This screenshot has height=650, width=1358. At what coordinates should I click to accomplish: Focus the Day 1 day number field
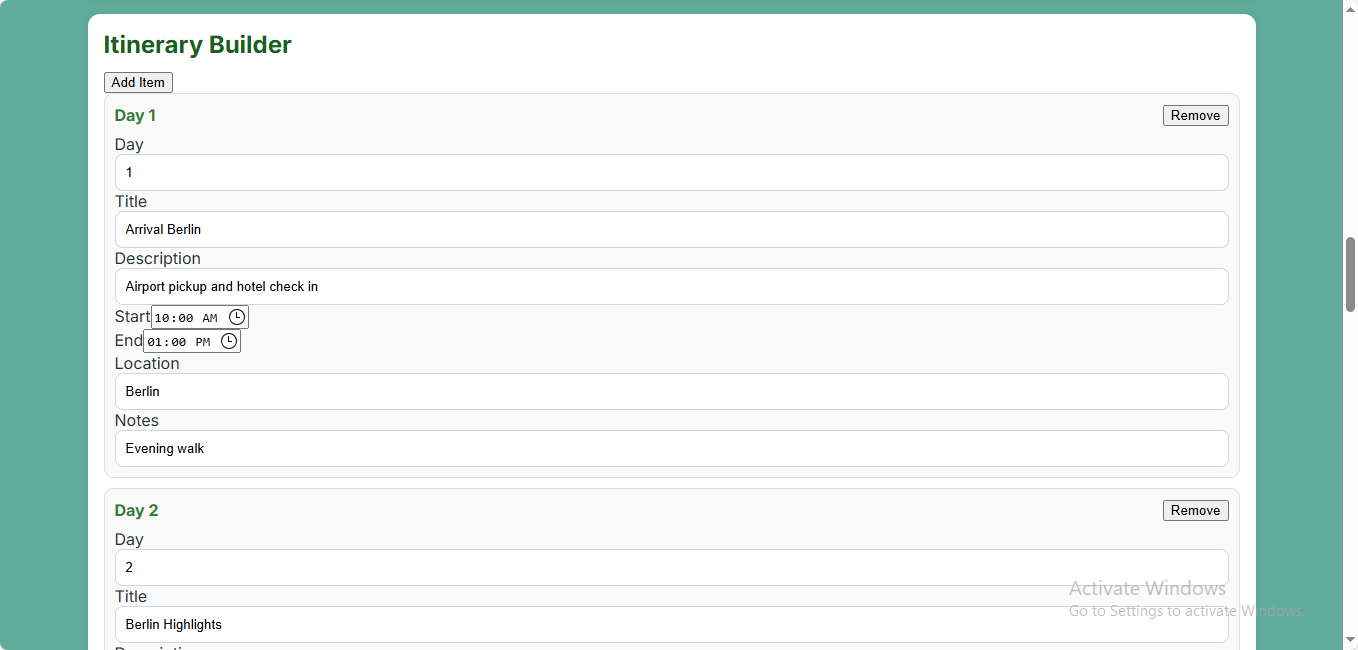[x=671, y=172]
